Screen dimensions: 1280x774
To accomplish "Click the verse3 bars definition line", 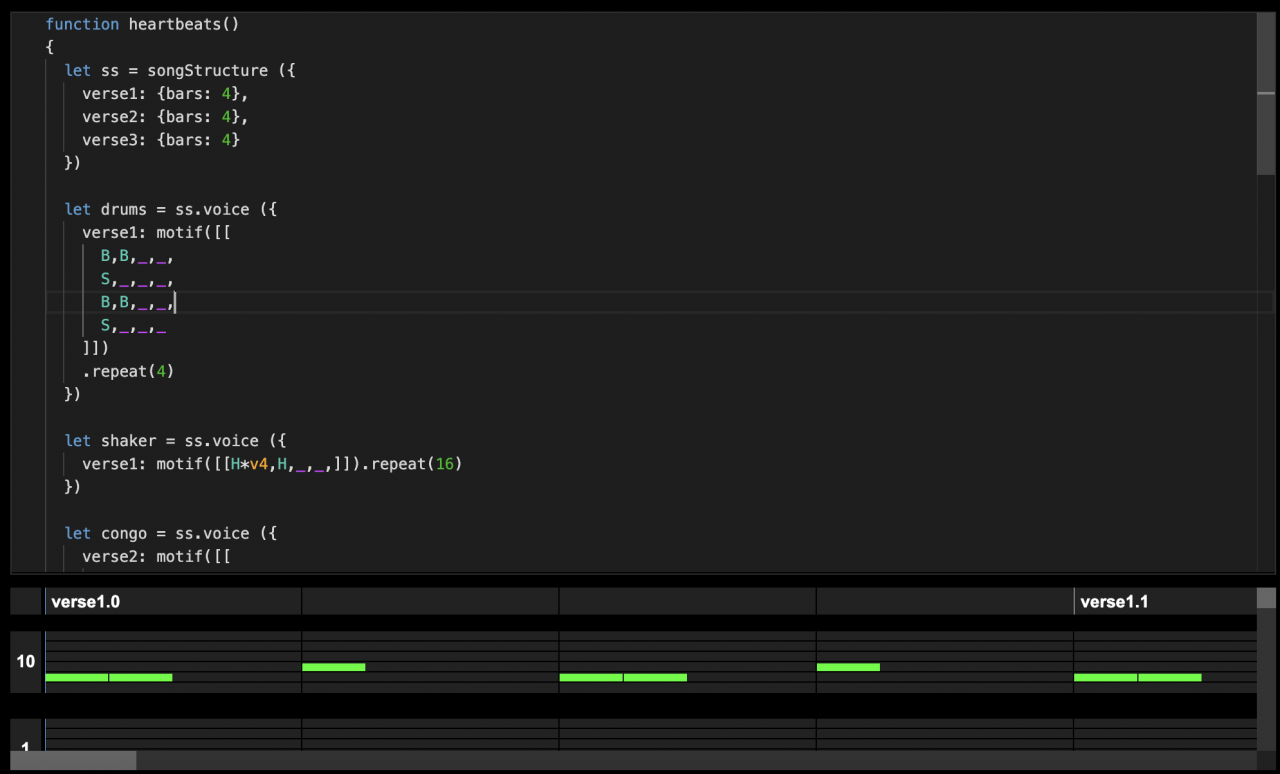I will point(160,140).
